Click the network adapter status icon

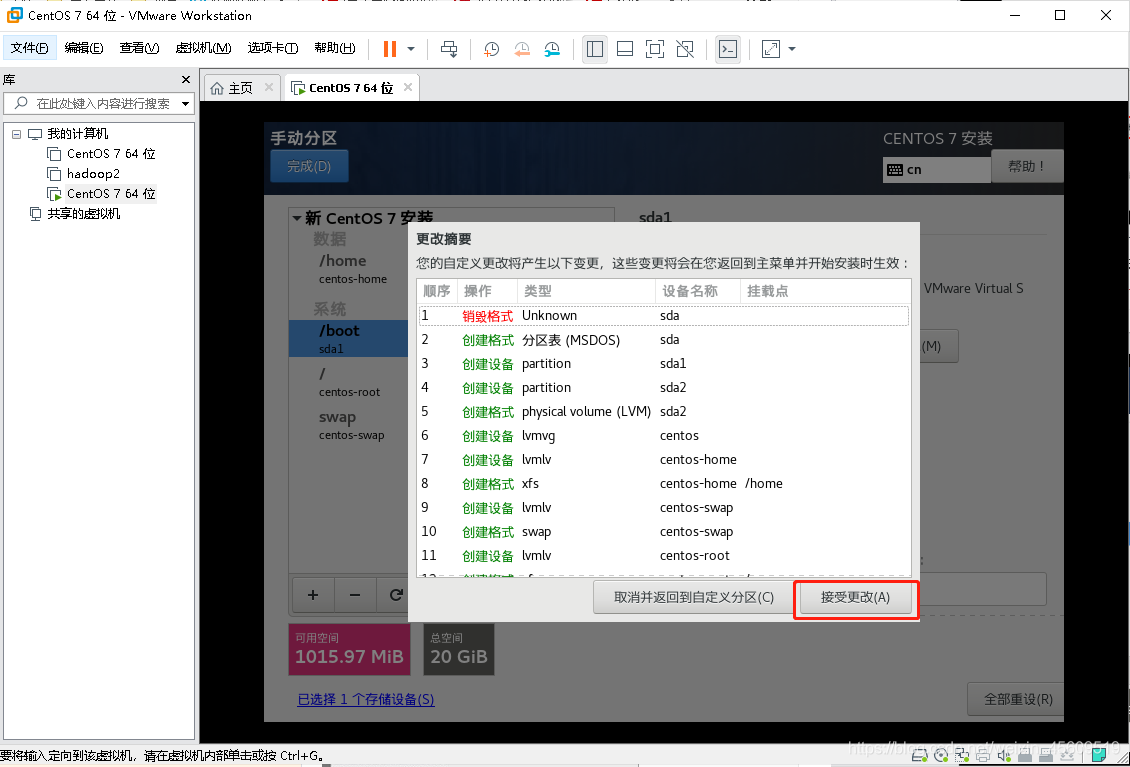(x=961, y=755)
